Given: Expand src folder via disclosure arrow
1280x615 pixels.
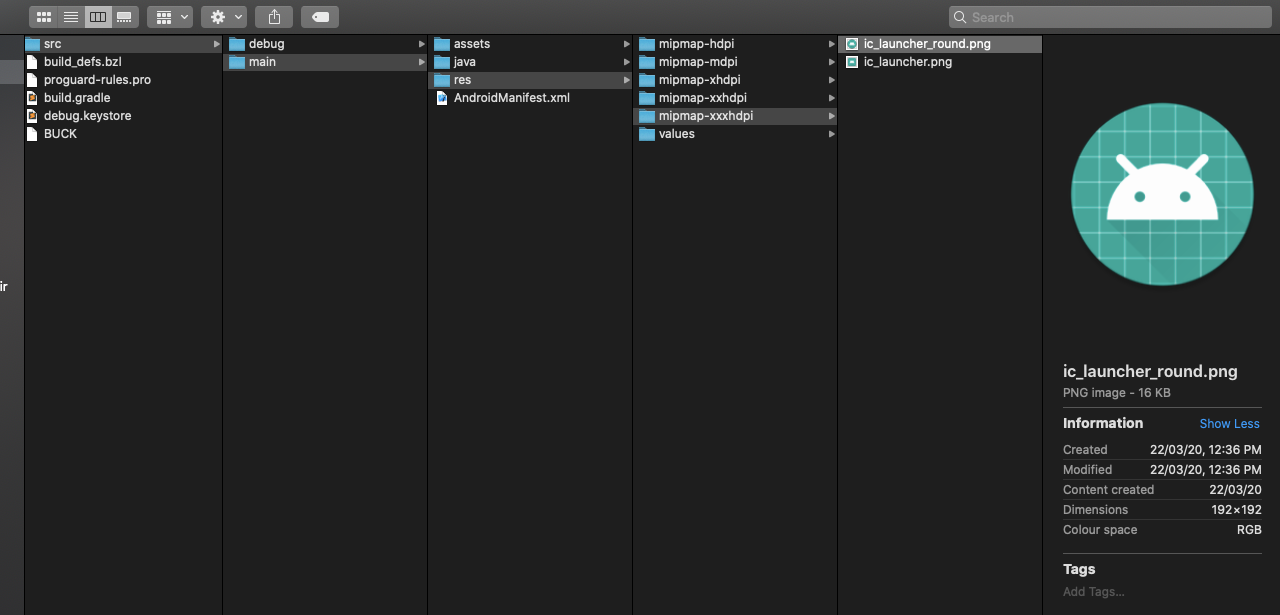Looking at the screenshot, I should [217, 44].
